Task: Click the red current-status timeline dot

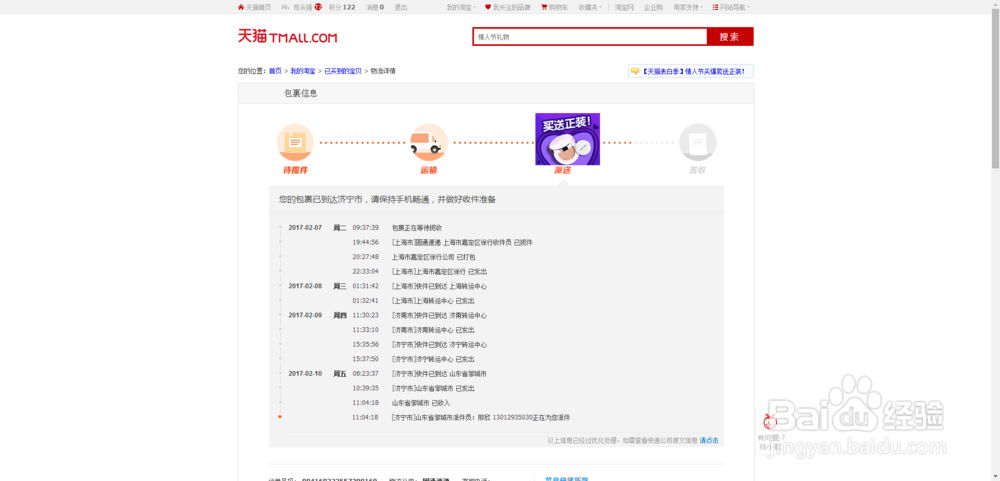Action: pyautogui.click(x=280, y=417)
